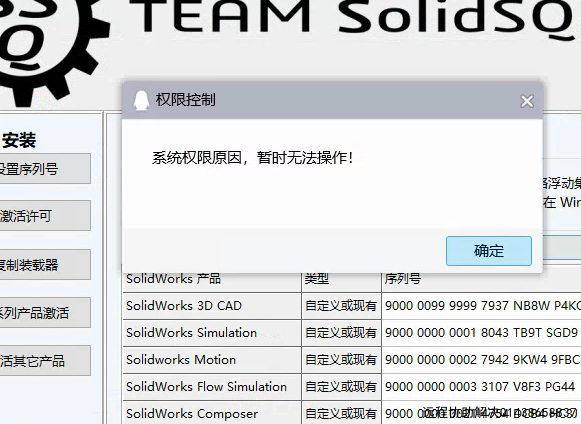Click type cell for SolidWorks Composer
This screenshot has height=424, width=581.
tap(341, 413)
